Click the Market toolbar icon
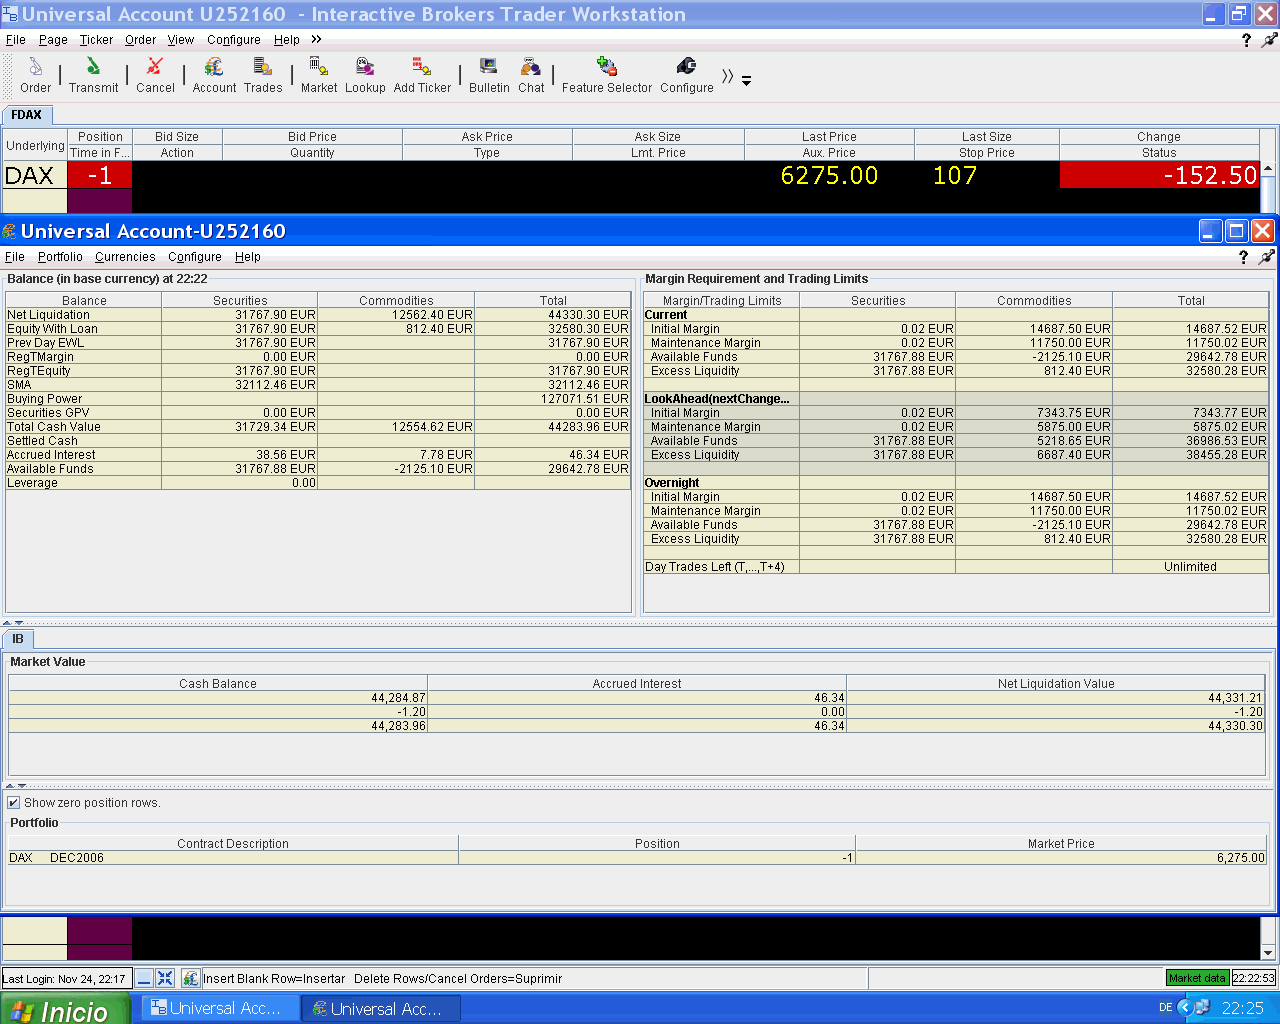 (x=319, y=75)
